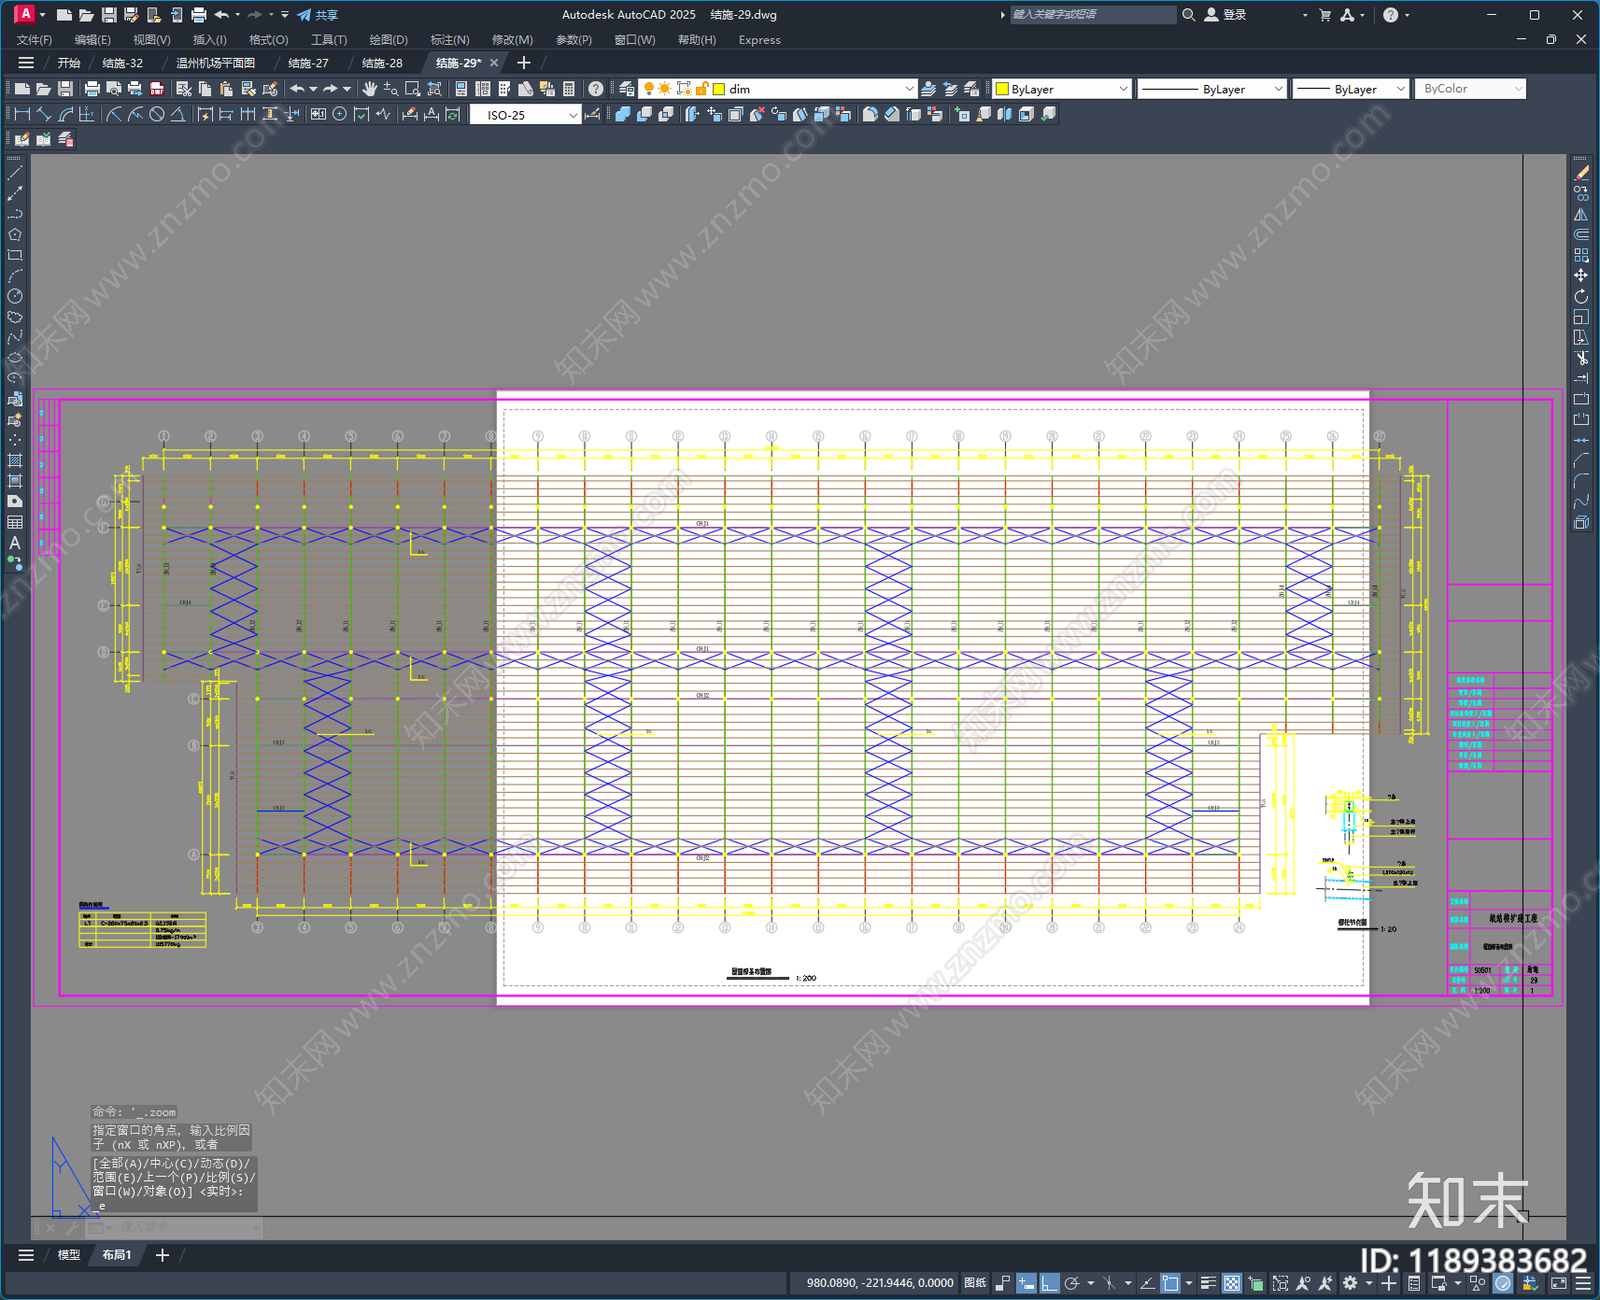Click the Help question mark toolbar icon

pos(596,89)
